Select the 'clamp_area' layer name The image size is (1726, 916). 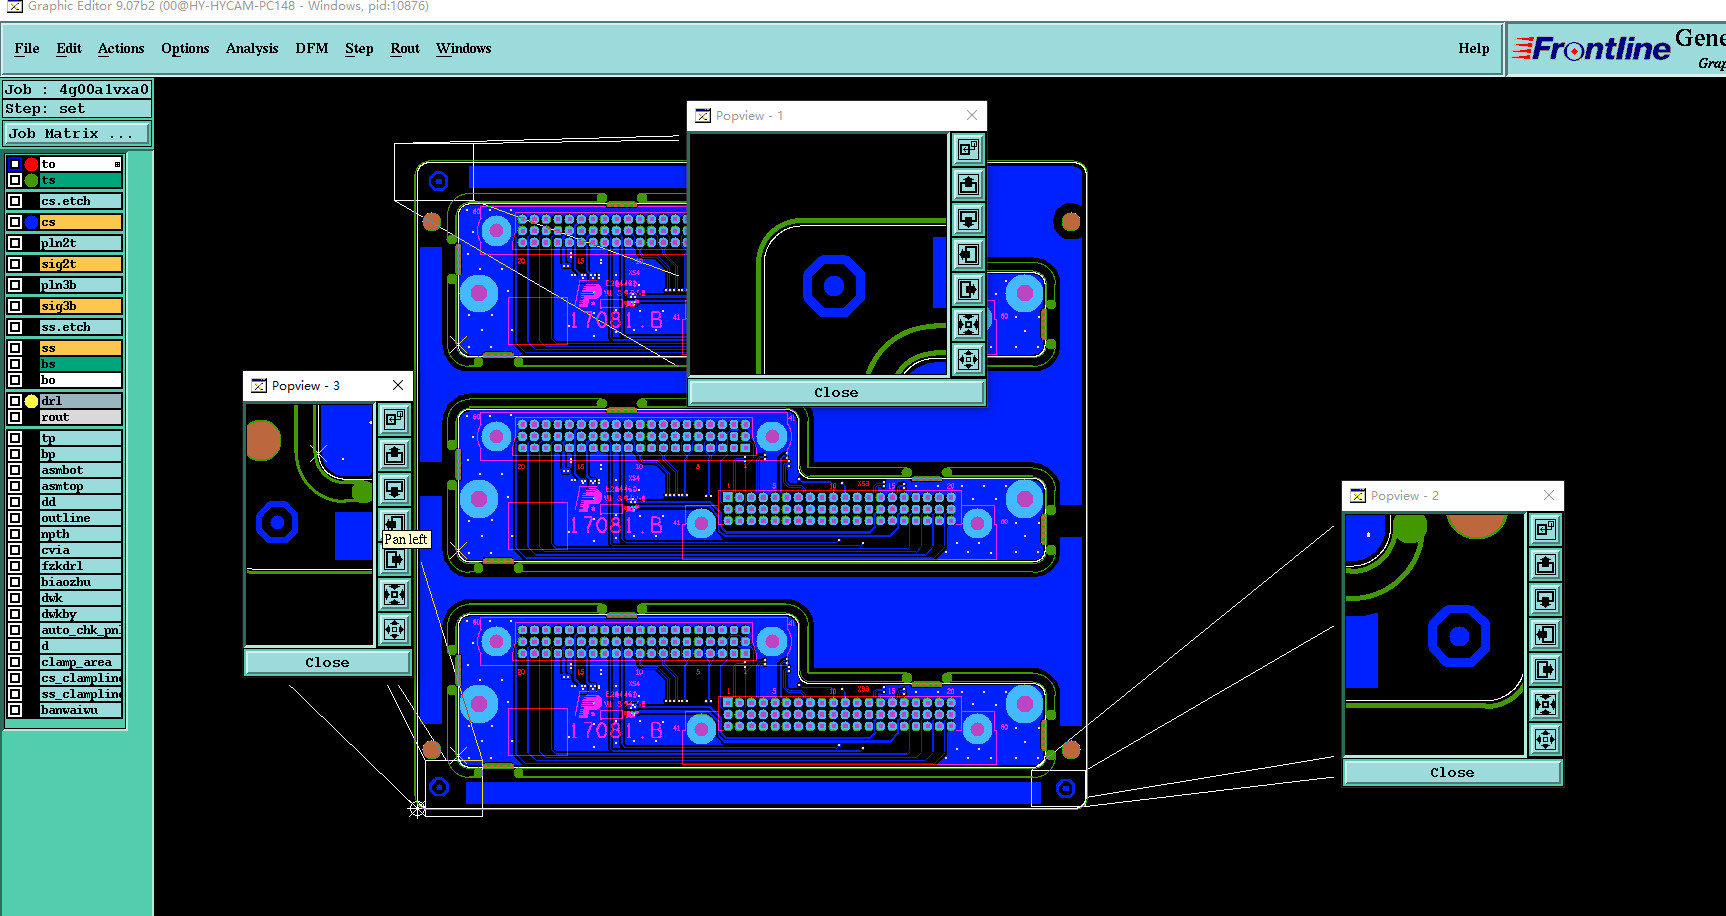pyautogui.click(x=81, y=662)
